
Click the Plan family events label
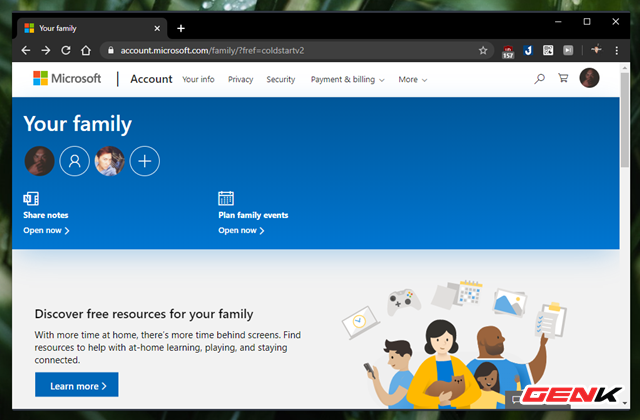click(x=253, y=215)
